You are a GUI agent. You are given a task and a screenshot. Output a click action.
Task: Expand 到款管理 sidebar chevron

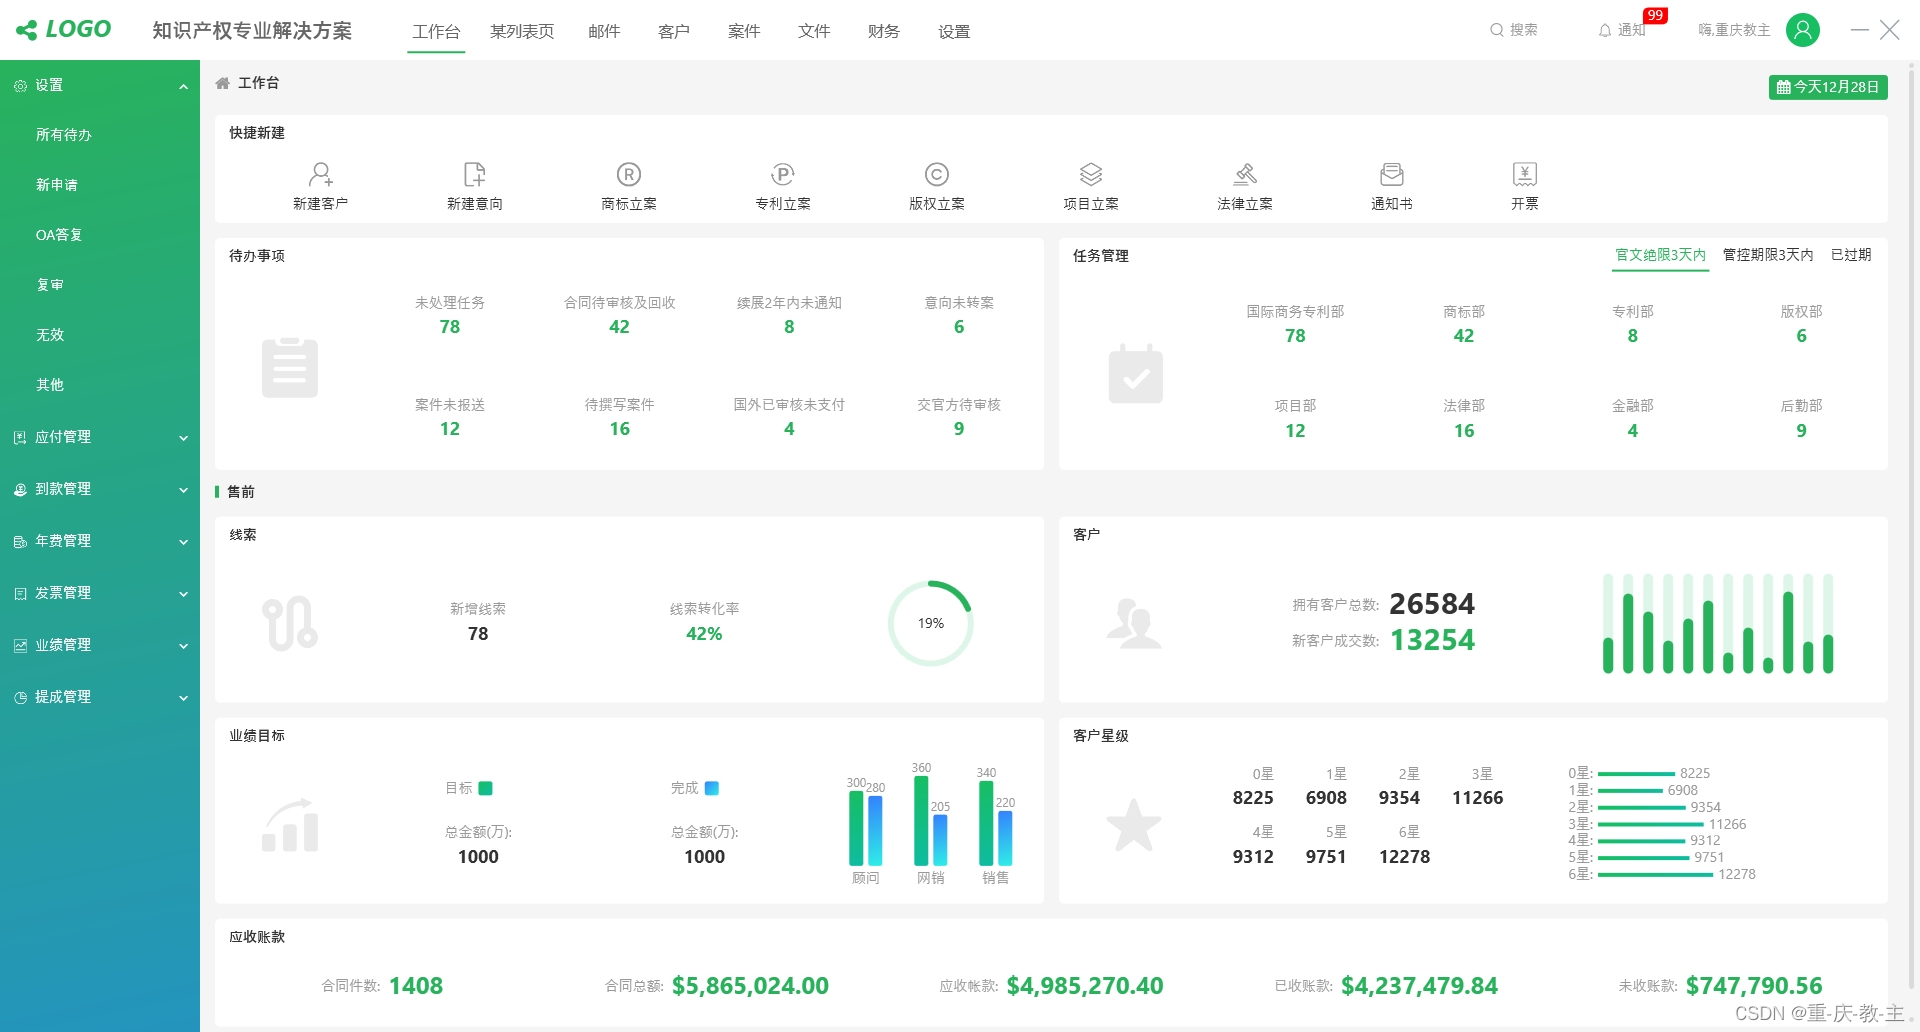183,490
